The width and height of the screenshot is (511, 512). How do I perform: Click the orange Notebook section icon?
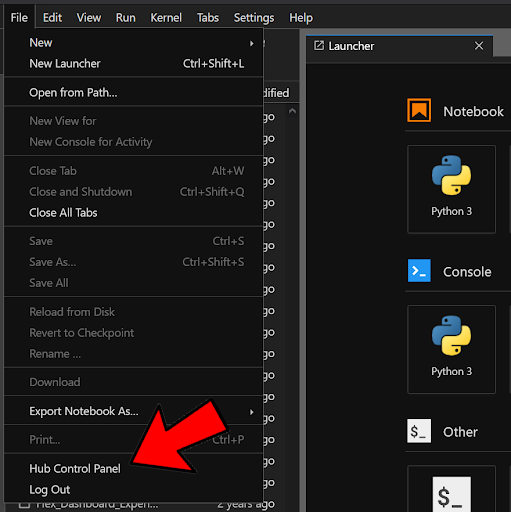(419, 110)
